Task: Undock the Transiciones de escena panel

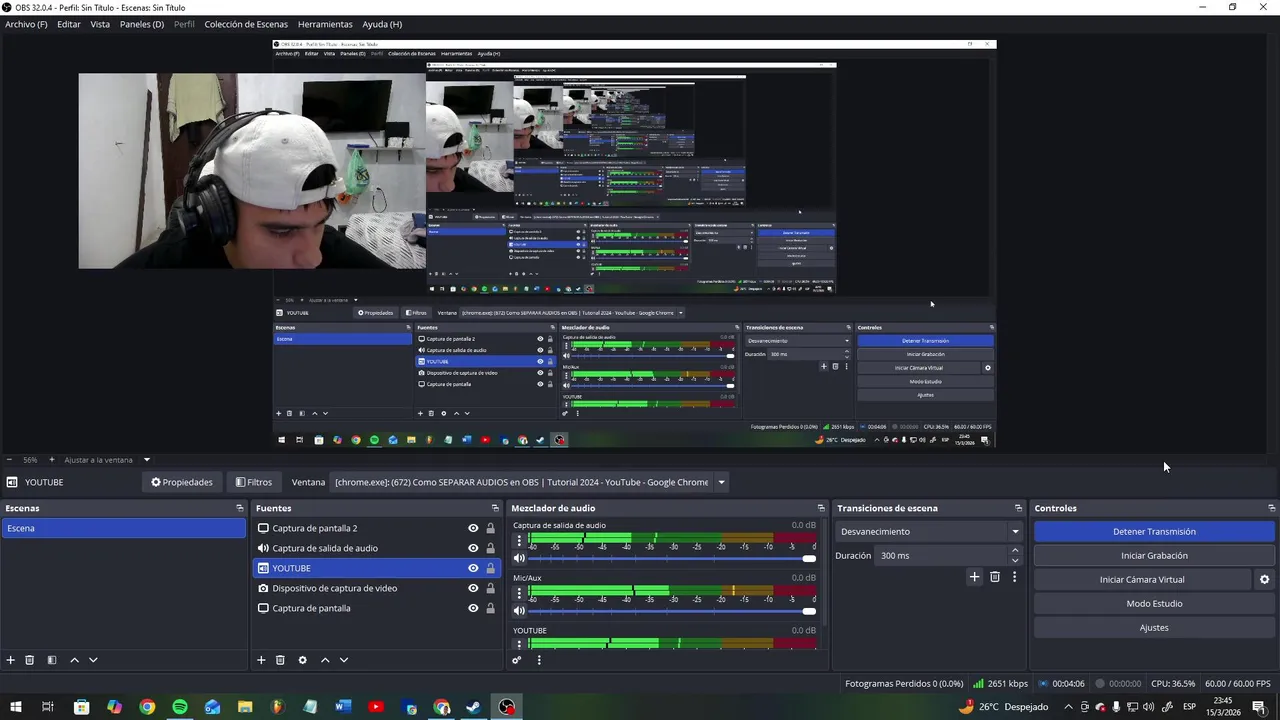Action: click(1019, 508)
